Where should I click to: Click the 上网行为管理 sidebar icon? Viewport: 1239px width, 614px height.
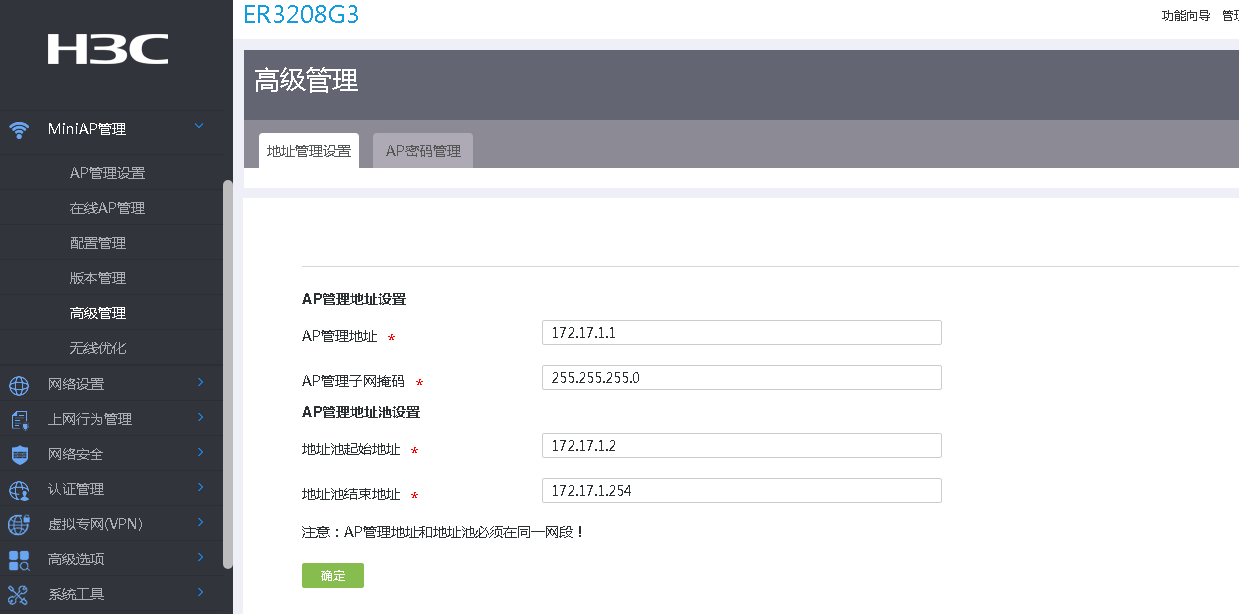point(18,419)
